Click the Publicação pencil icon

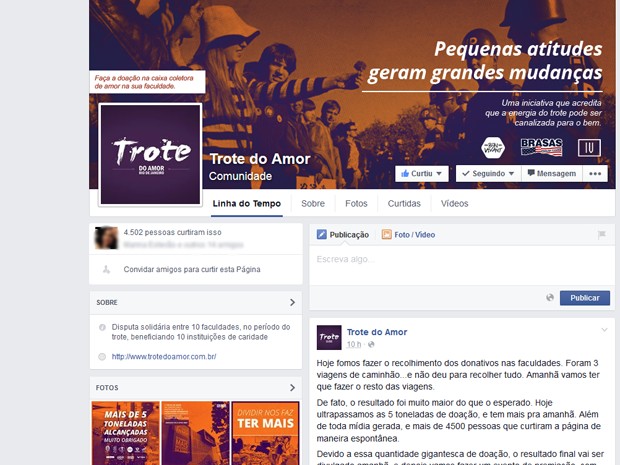(321, 234)
